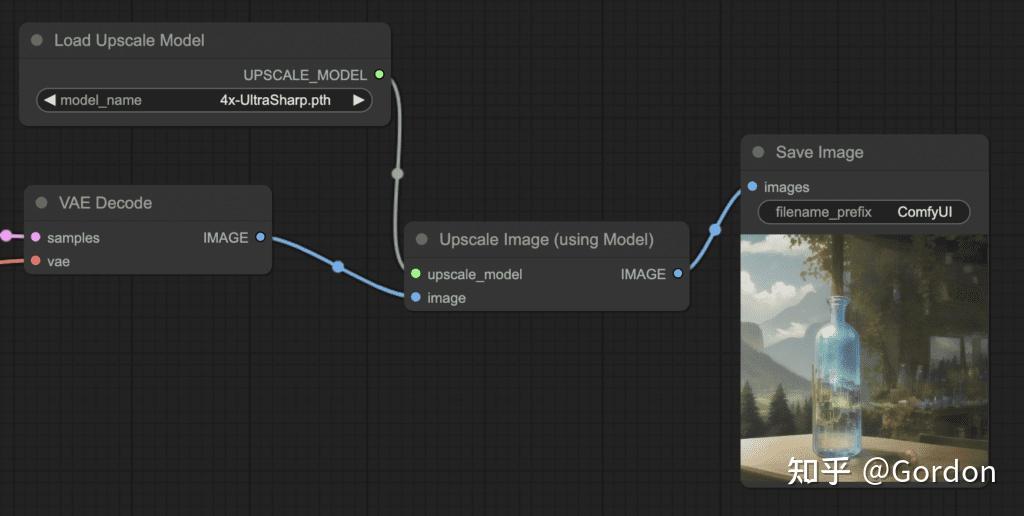Edit the filename_prefix ComfyUI field
This screenshot has width=1024, height=516.
[864, 212]
